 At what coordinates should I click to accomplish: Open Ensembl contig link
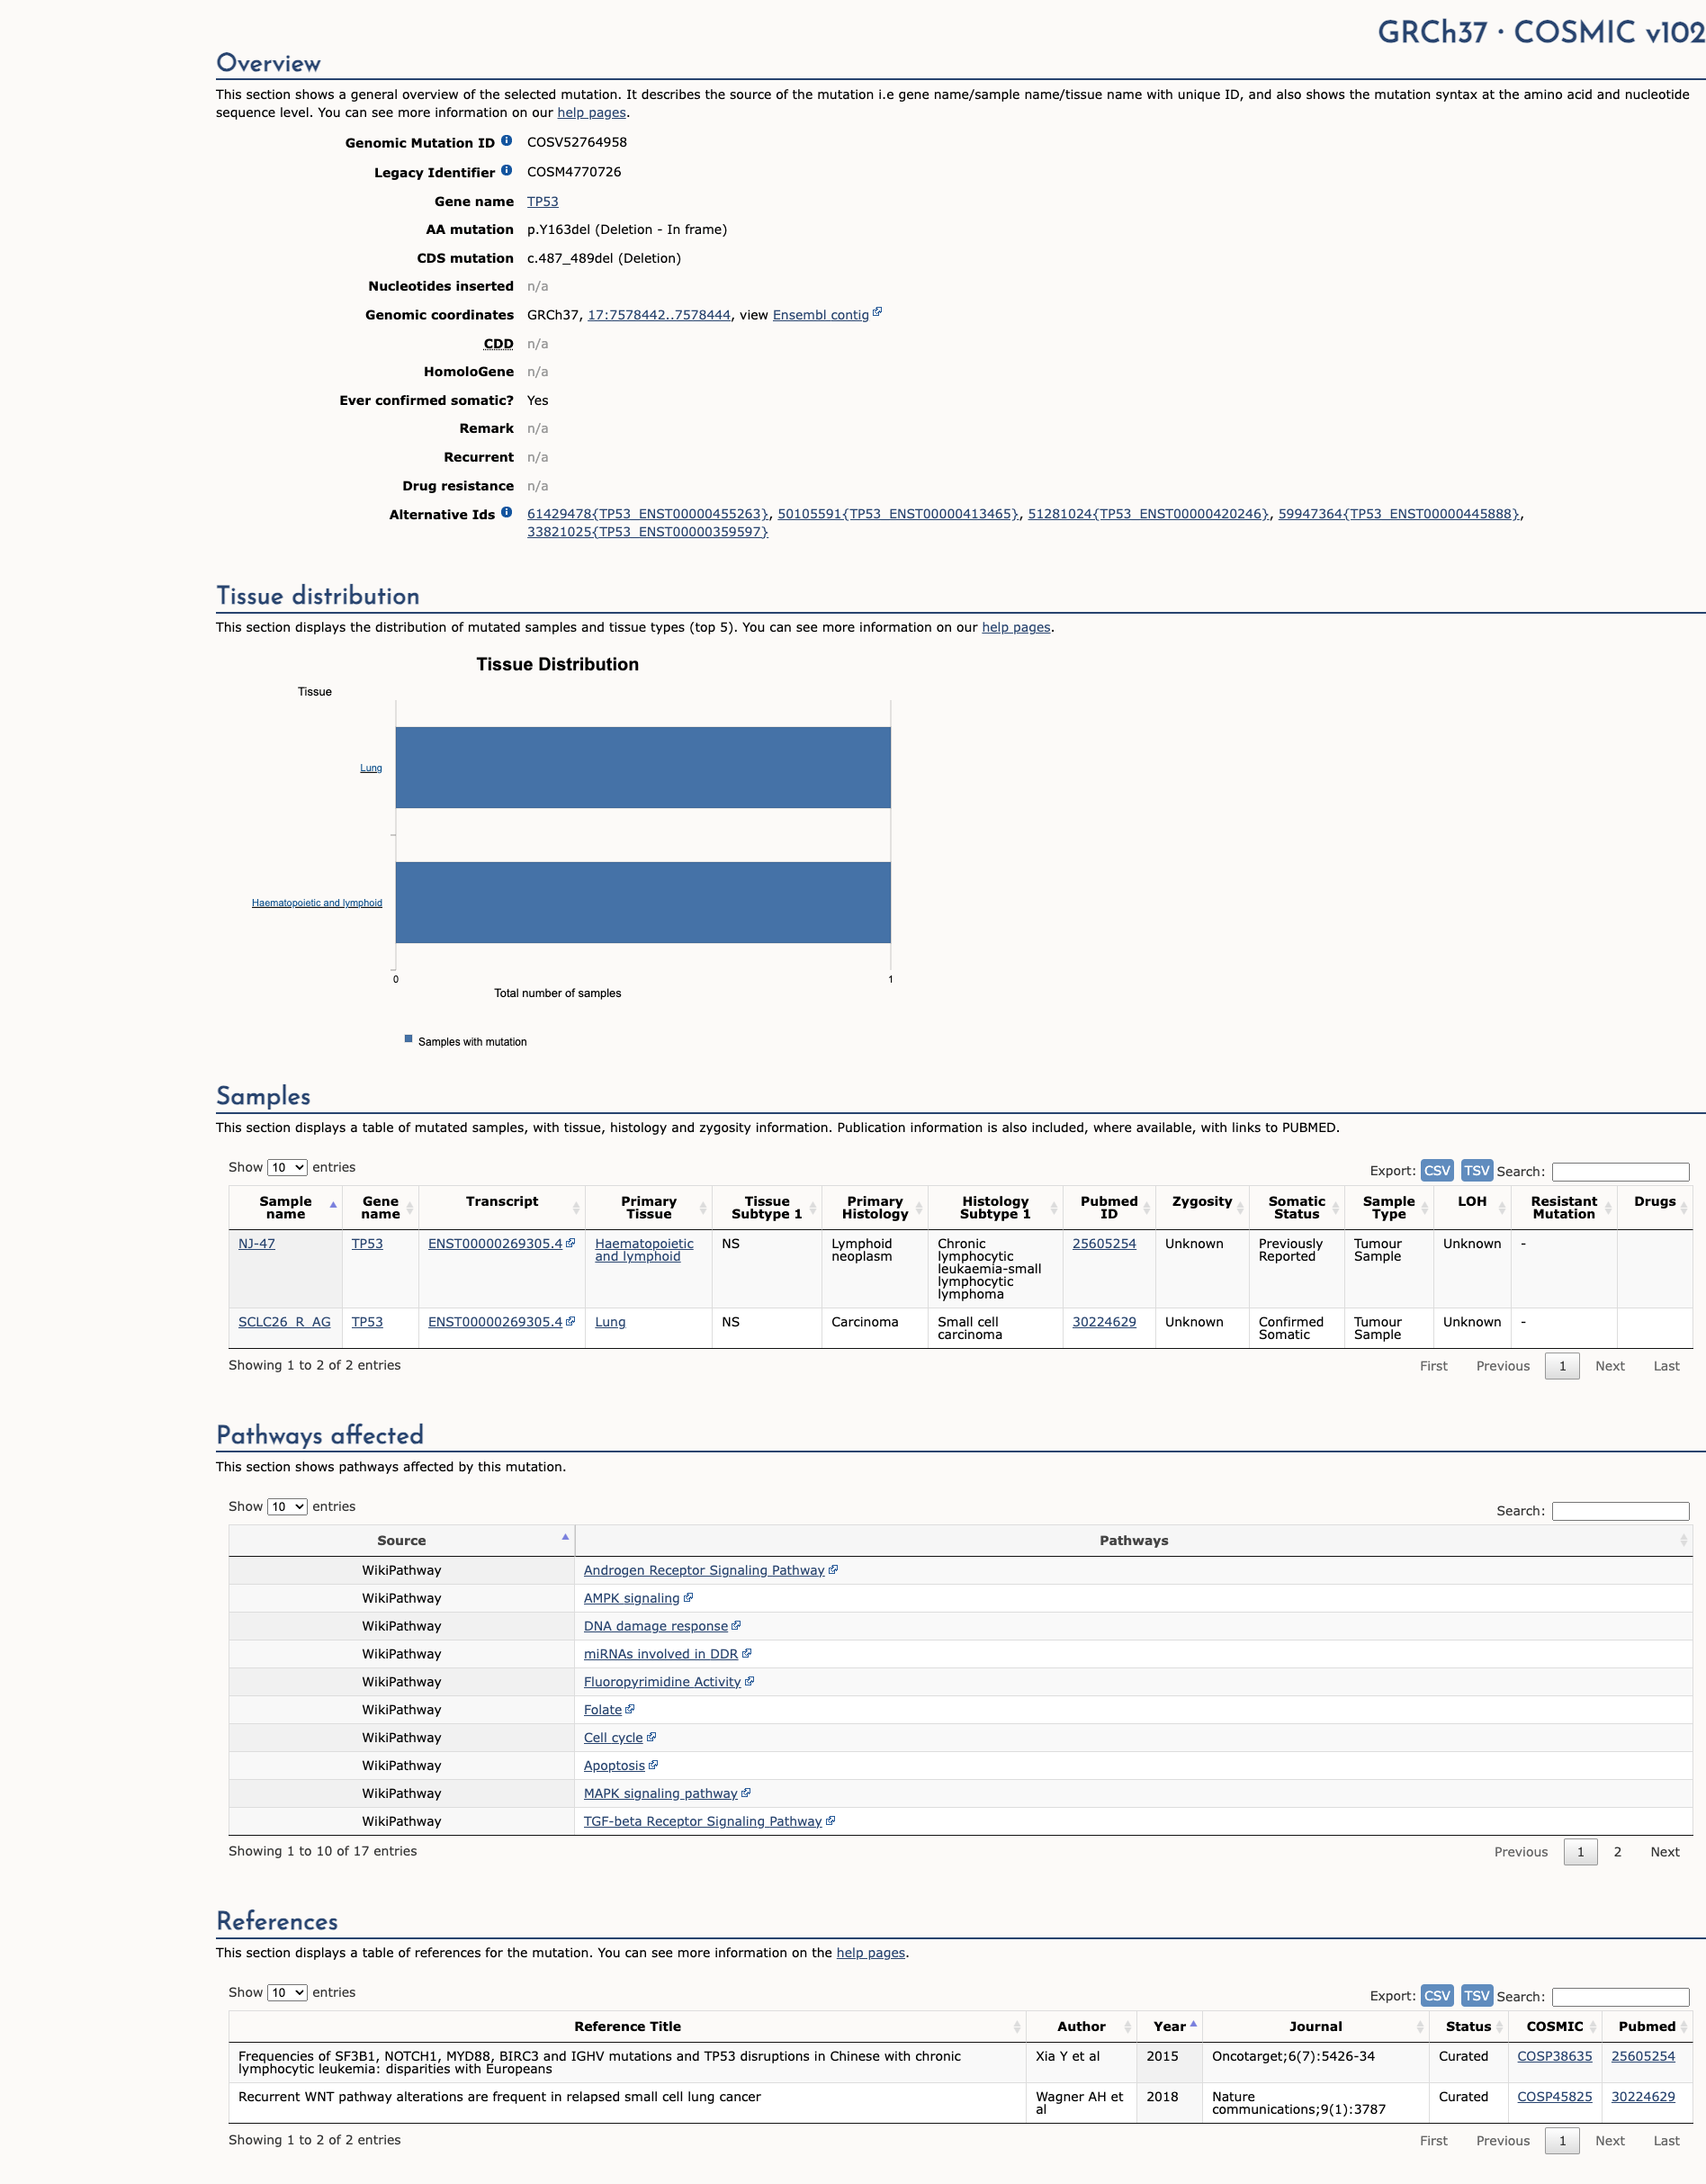820,315
